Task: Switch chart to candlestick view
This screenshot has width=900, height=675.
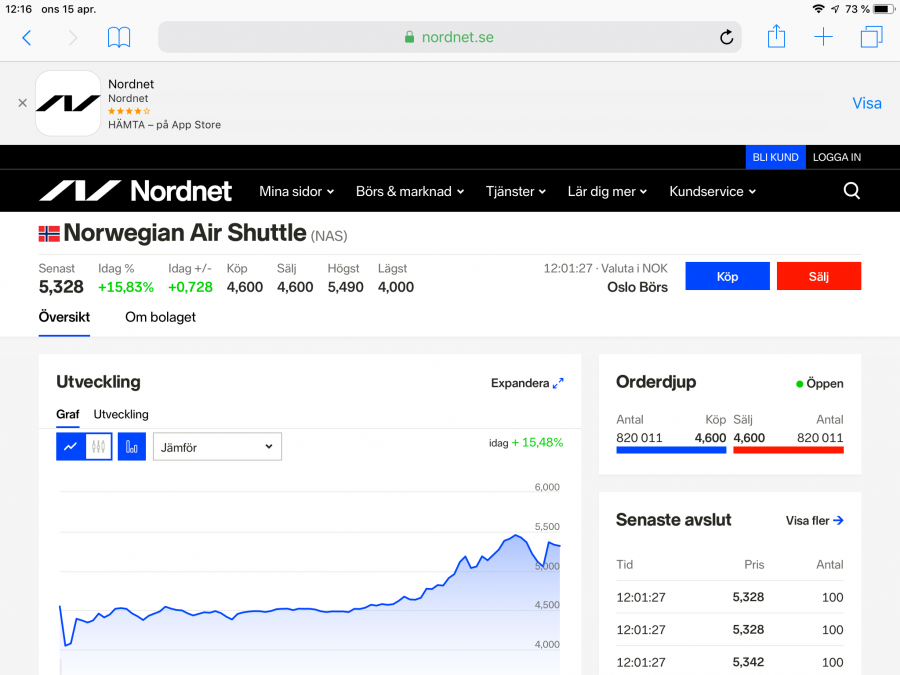Action: (x=98, y=447)
